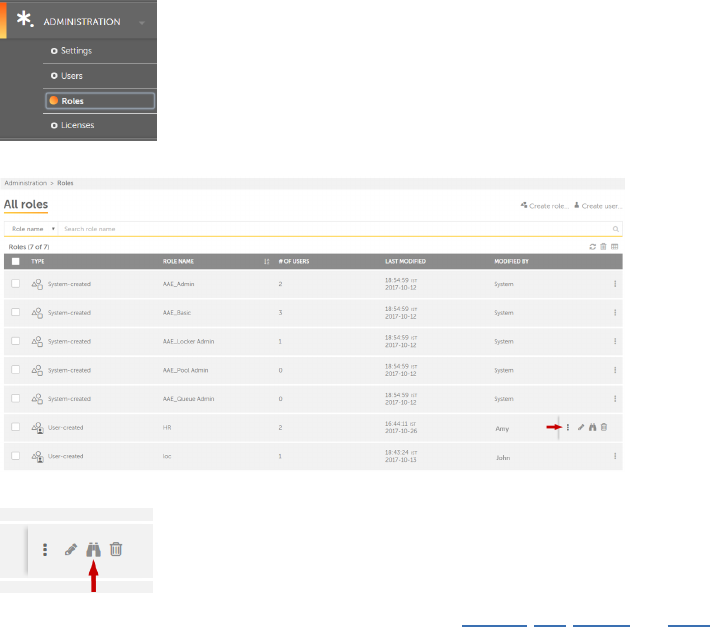Screen dimensions: 710x627
Task: Click the role type icon for AAE_Pool Admin
Action: click(37, 370)
